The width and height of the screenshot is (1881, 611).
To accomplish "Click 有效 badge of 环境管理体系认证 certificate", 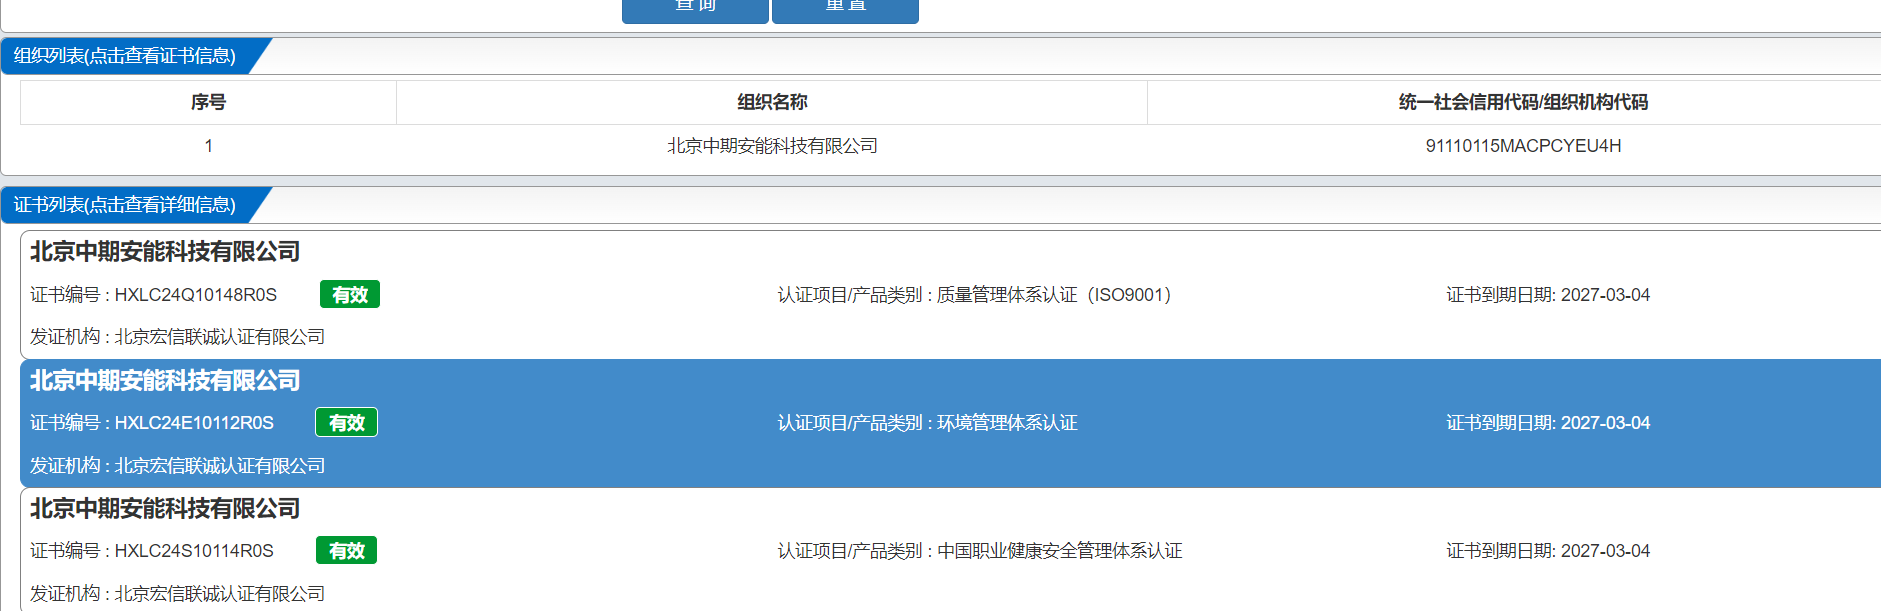I will [347, 423].
